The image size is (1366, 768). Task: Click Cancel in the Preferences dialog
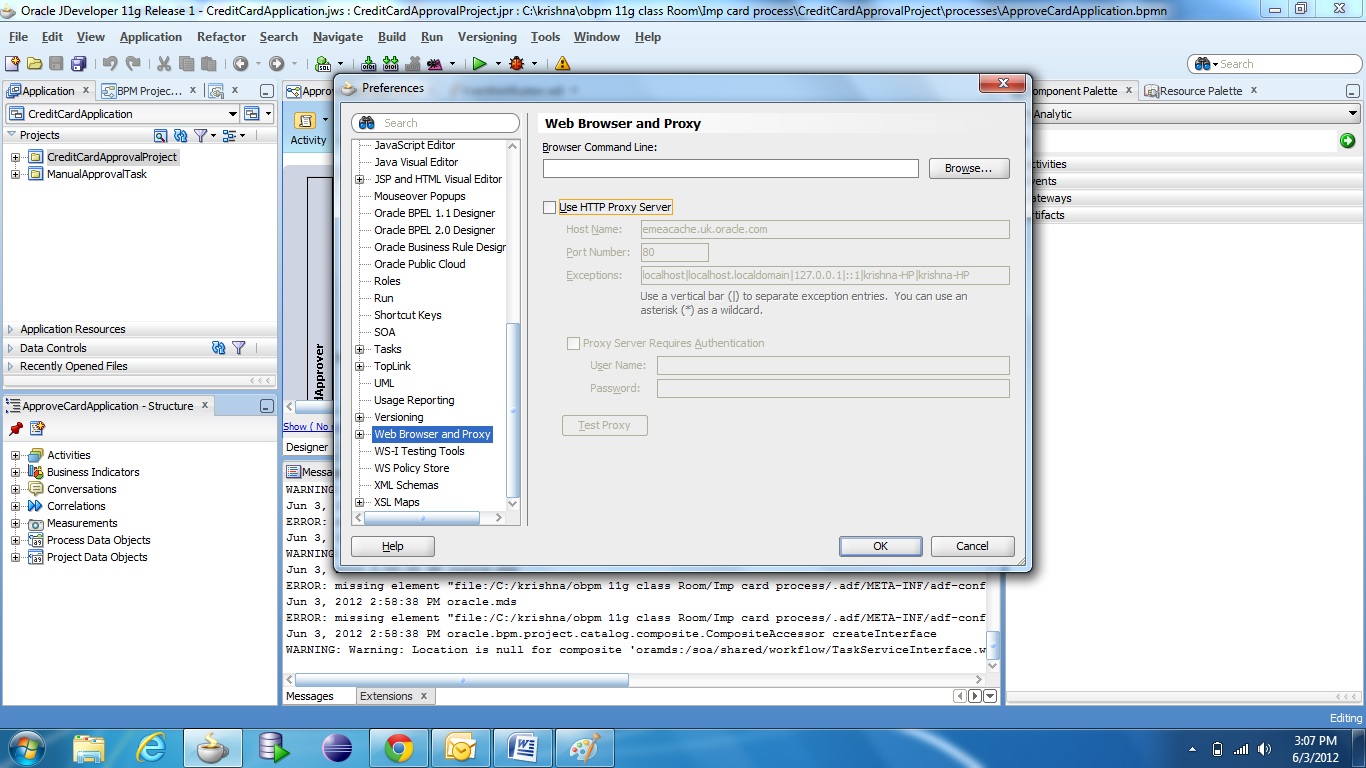972,546
